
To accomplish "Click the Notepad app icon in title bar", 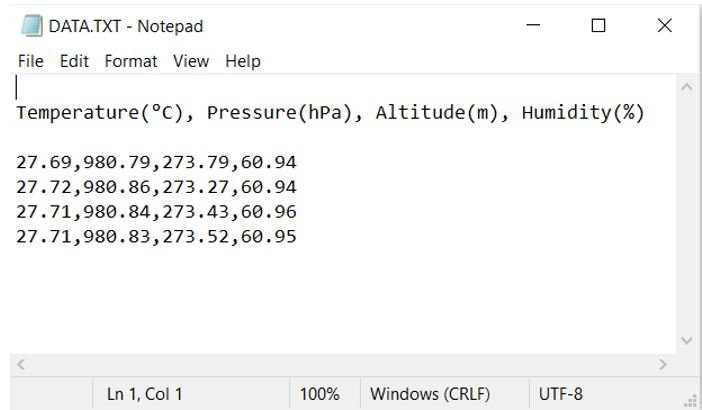I will pos(31,26).
